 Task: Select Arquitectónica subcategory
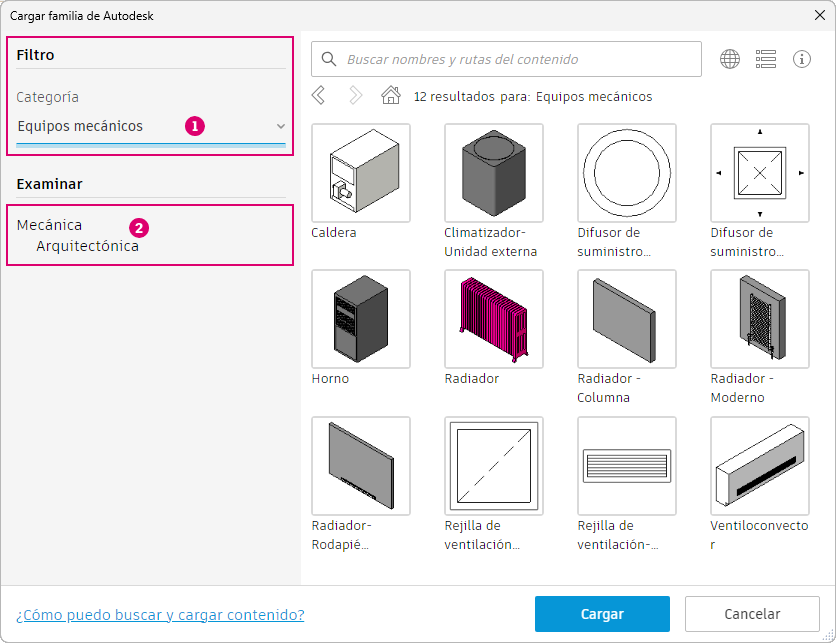[88, 246]
